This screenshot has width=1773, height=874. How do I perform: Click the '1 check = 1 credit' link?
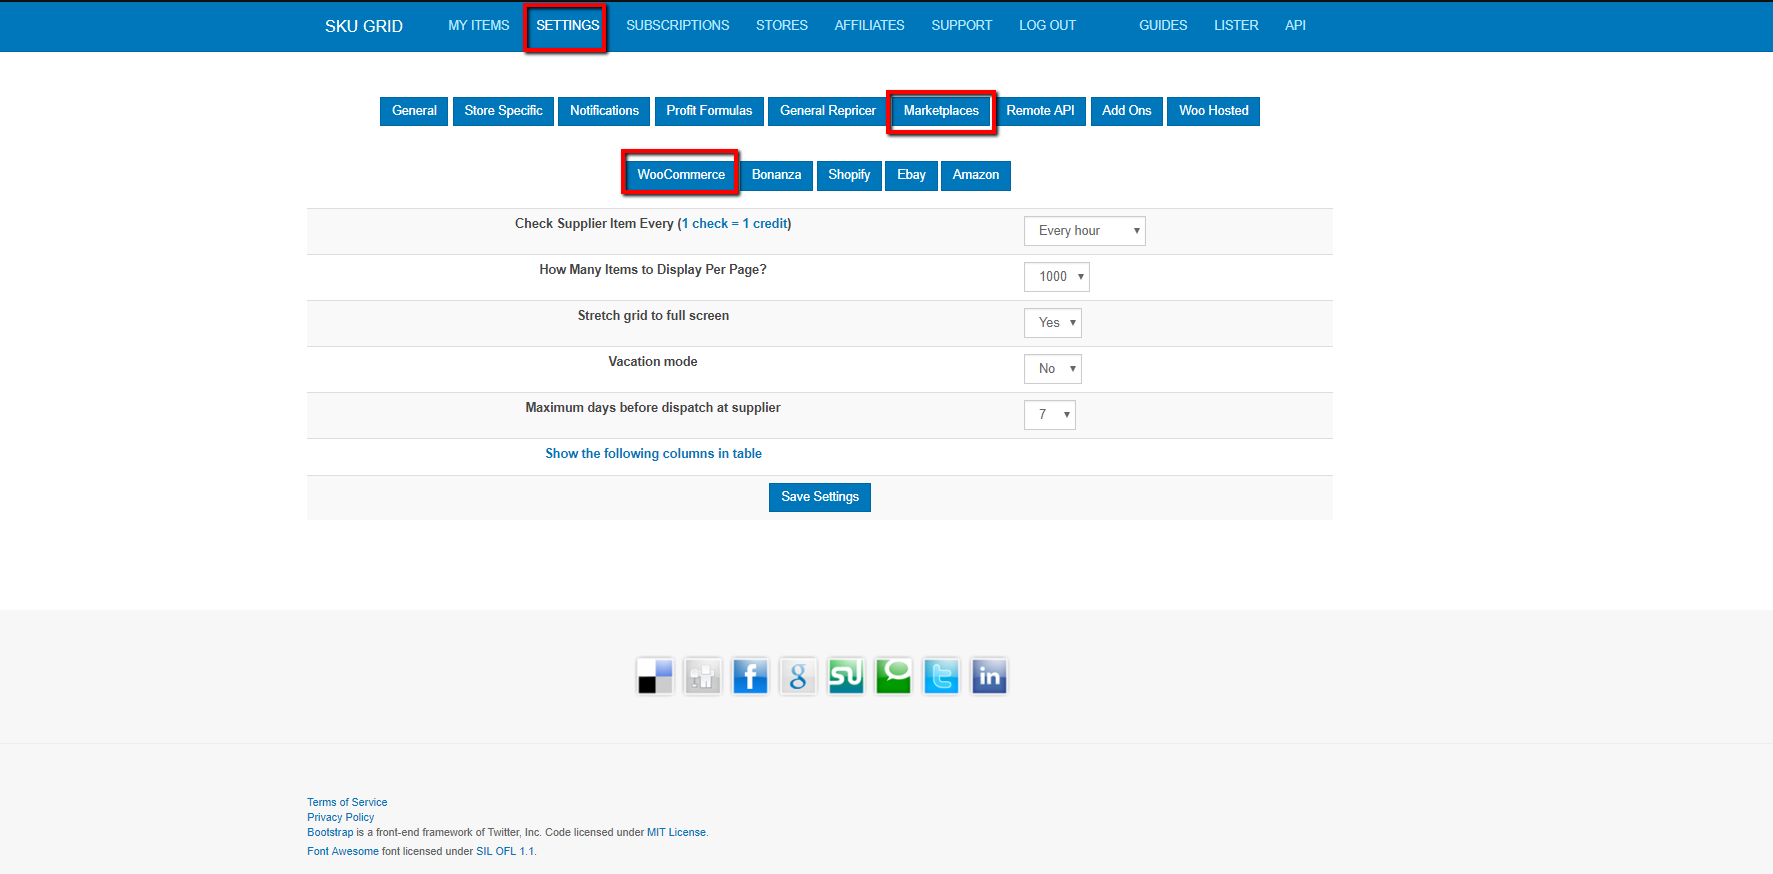(x=735, y=224)
